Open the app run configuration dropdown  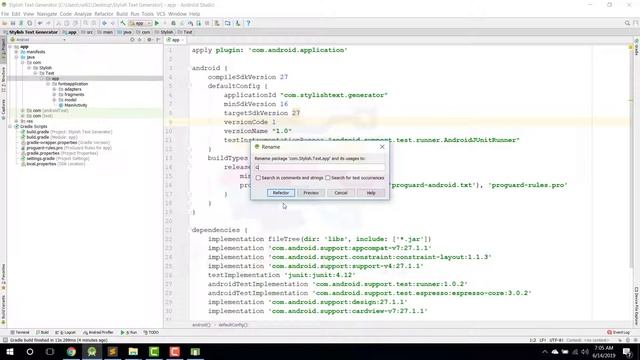click(140, 23)
